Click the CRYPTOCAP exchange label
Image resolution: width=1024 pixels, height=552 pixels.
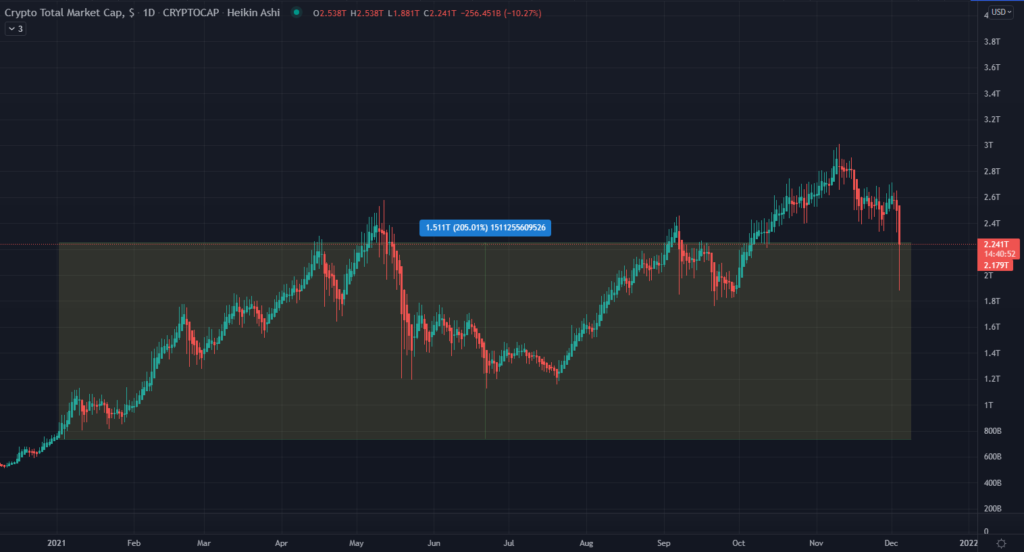[x=191, y=12]
